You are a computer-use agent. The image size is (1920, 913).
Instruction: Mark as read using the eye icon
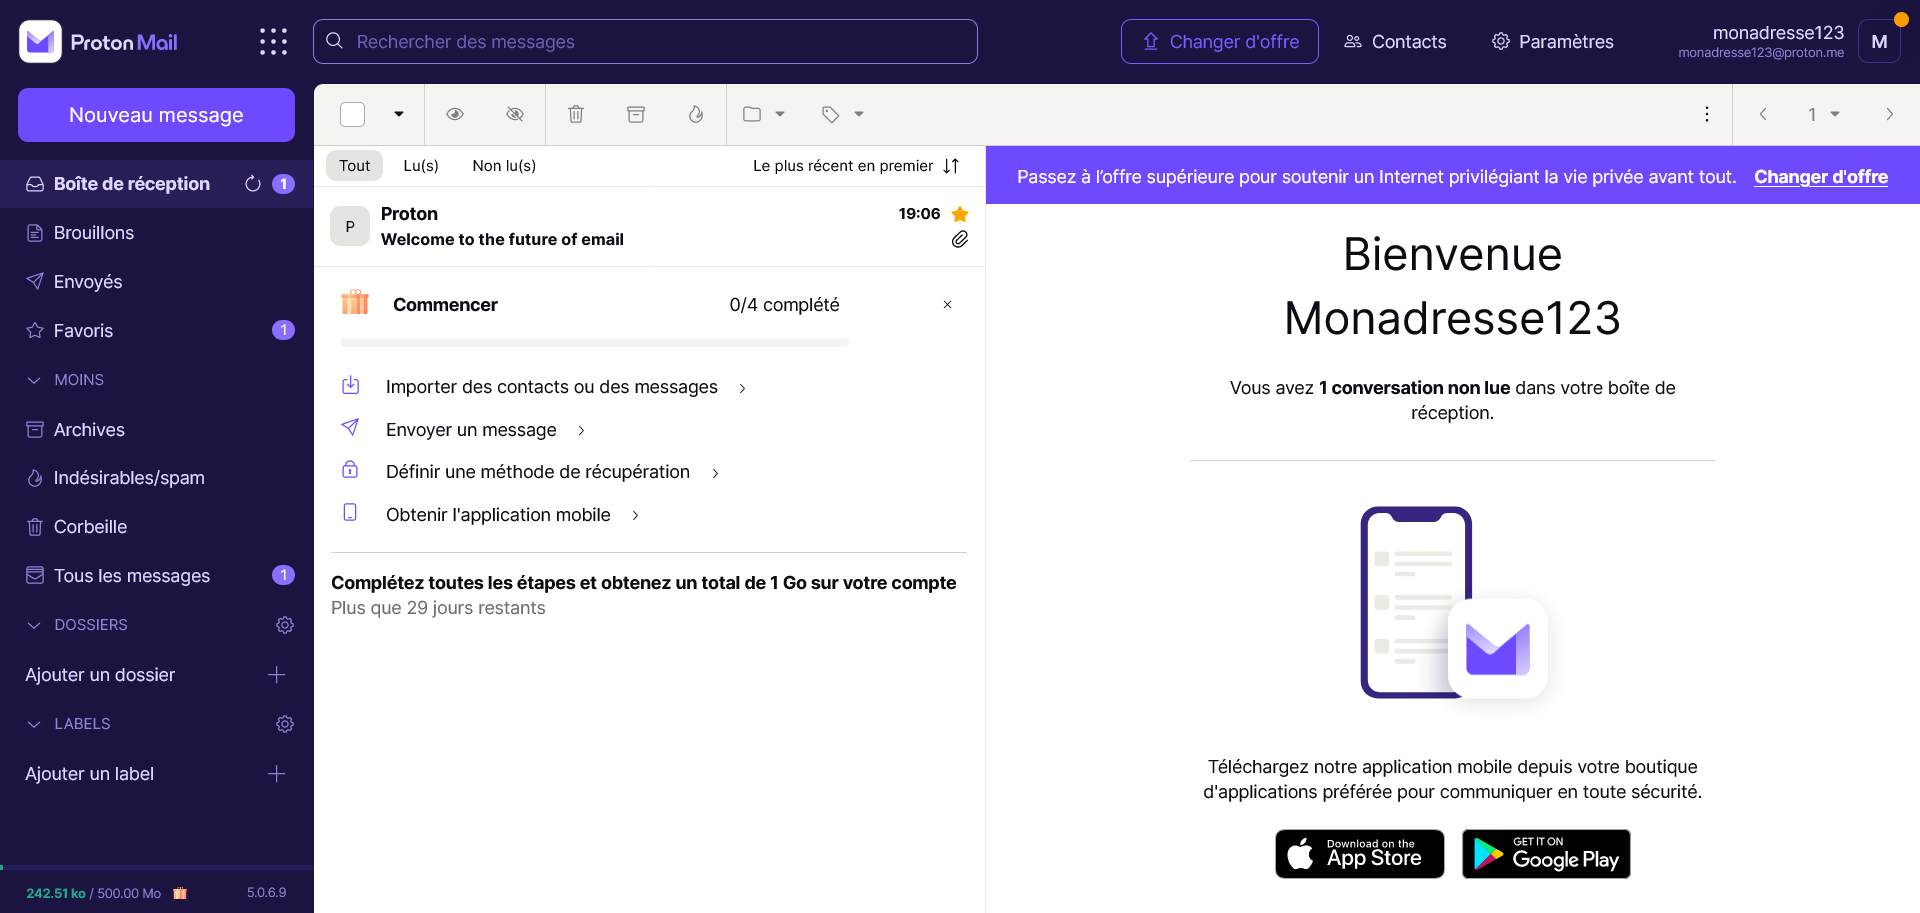455,114
